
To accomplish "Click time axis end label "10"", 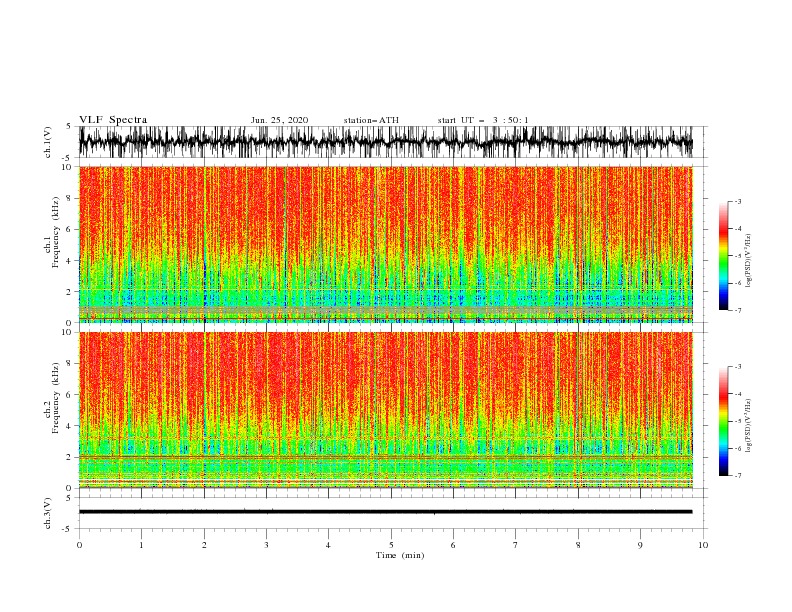I will (x=703, y=545).
